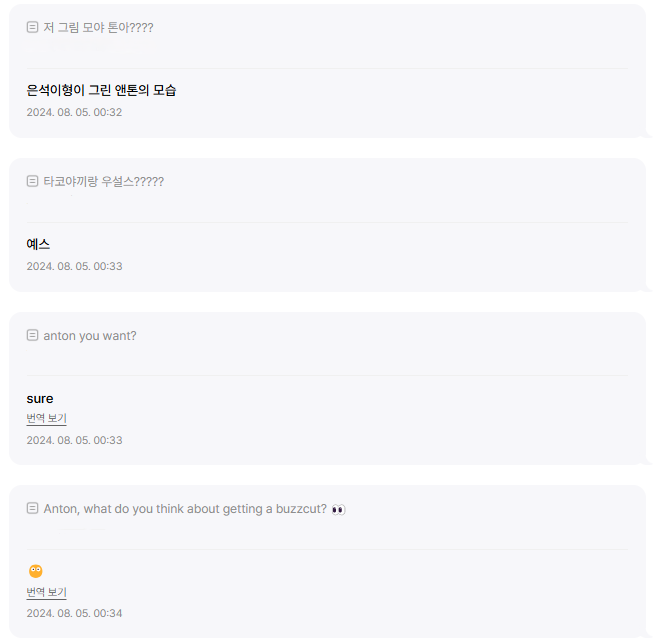657x643 pixels.
Task: Click the timestamp under the 'sure' reply
Action: (x=74, y=440)
